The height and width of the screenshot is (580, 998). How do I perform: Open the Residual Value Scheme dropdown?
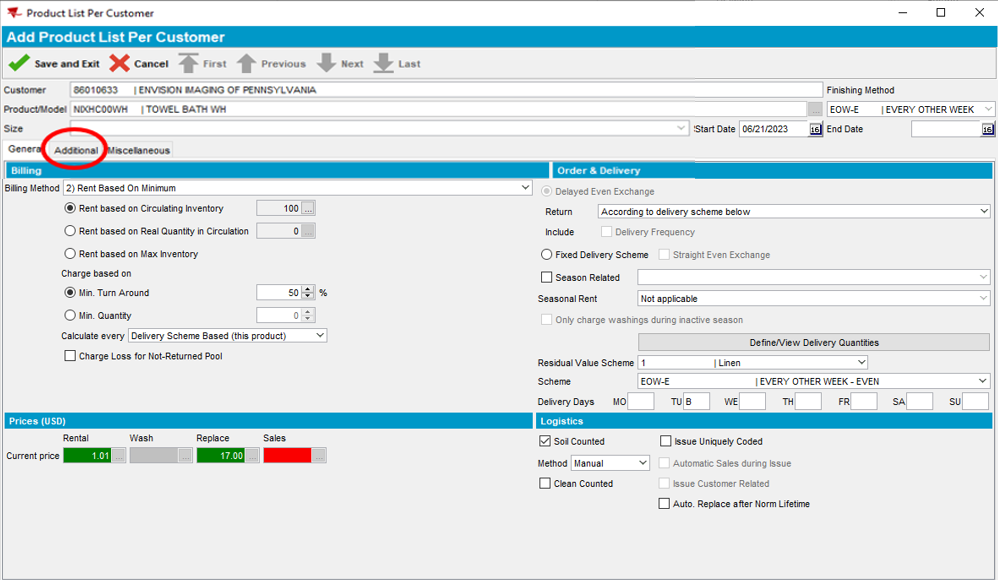[861, 363]
